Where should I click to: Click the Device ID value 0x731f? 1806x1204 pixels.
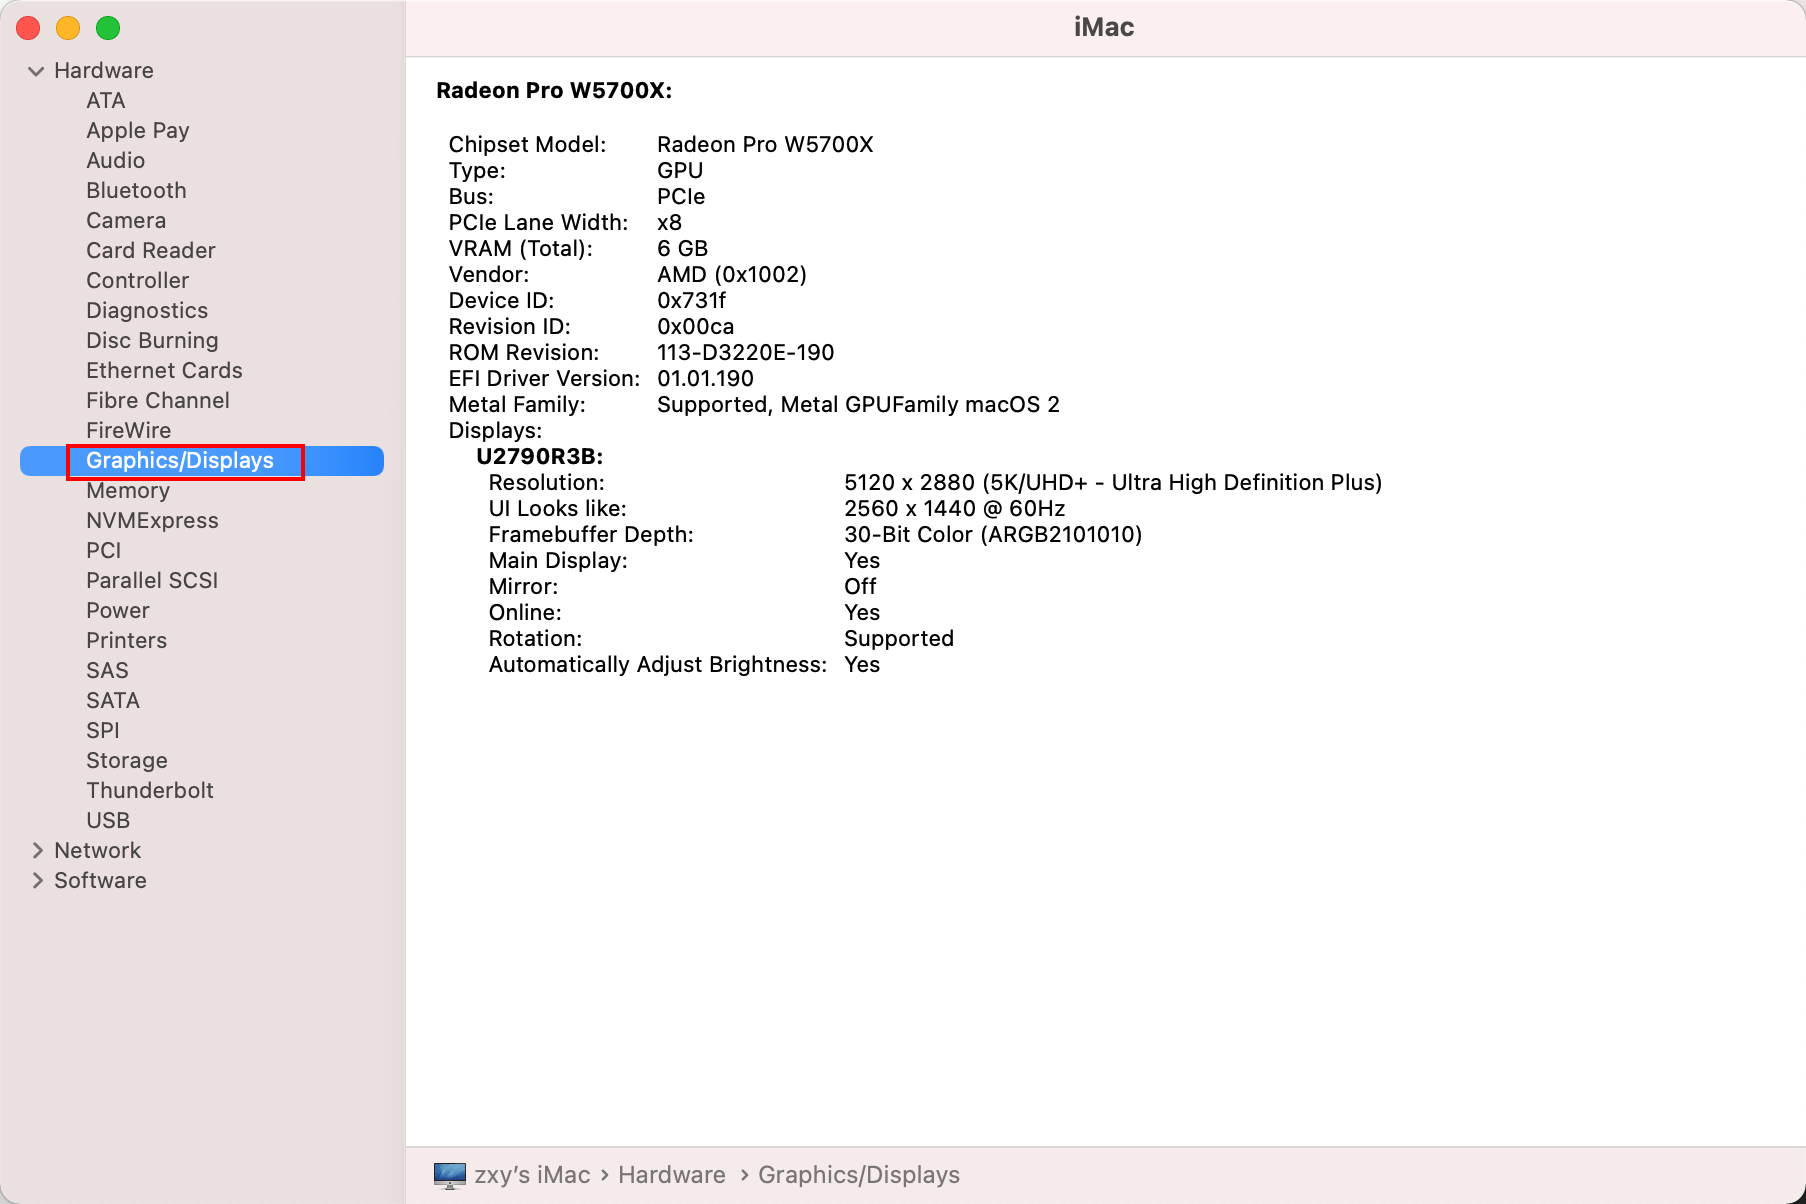(x=691, y=301)
